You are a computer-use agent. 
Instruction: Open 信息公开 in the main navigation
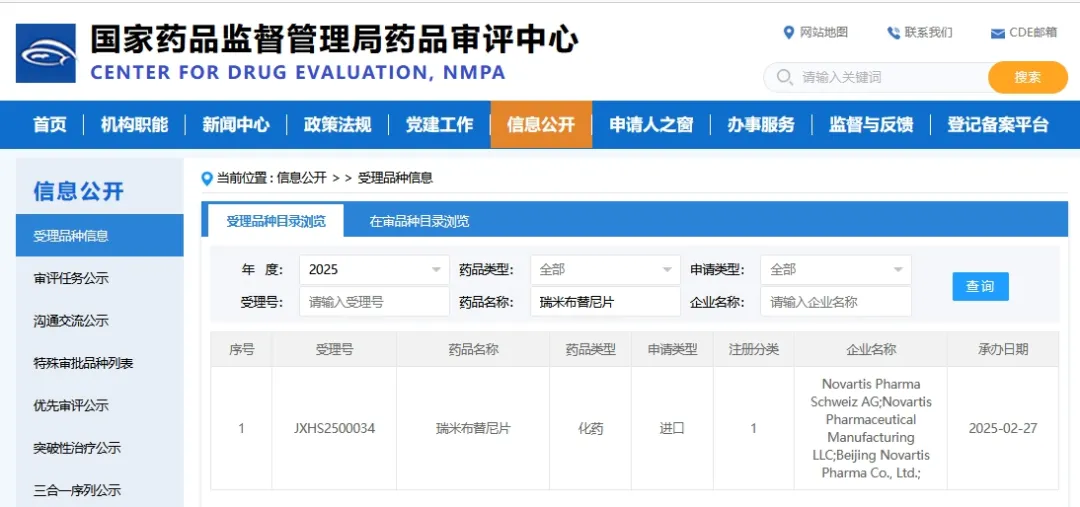click(x=541, y=125)
